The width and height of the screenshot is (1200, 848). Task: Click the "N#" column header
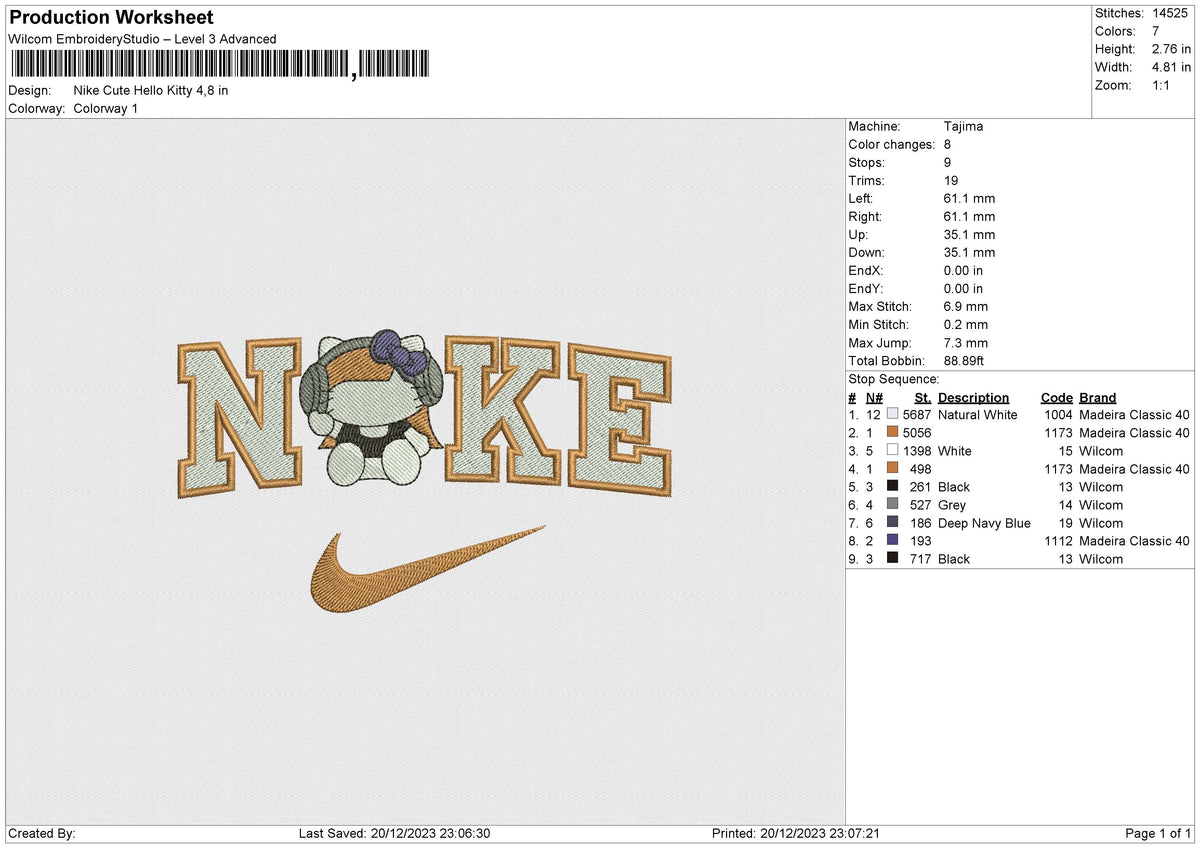(874, 398)
